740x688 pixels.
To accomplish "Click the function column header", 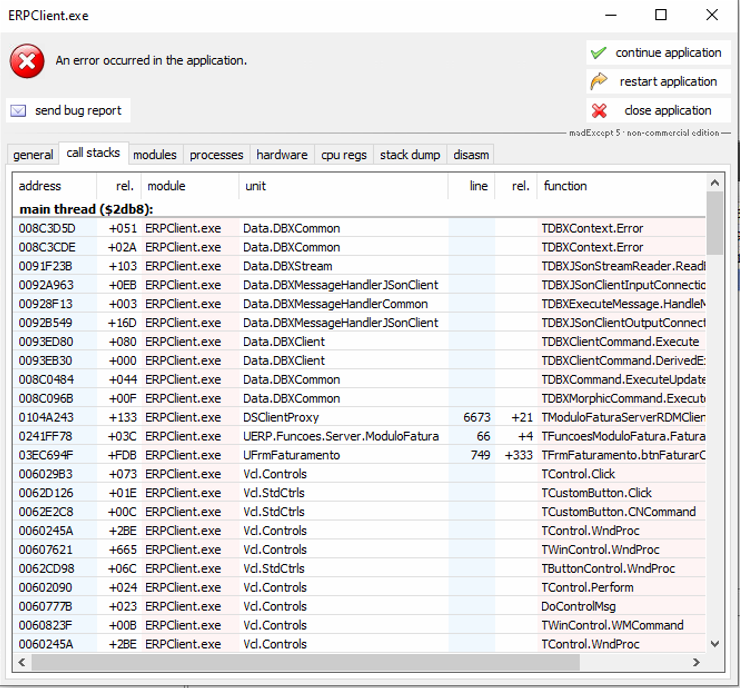I will (x=565, y=186).
